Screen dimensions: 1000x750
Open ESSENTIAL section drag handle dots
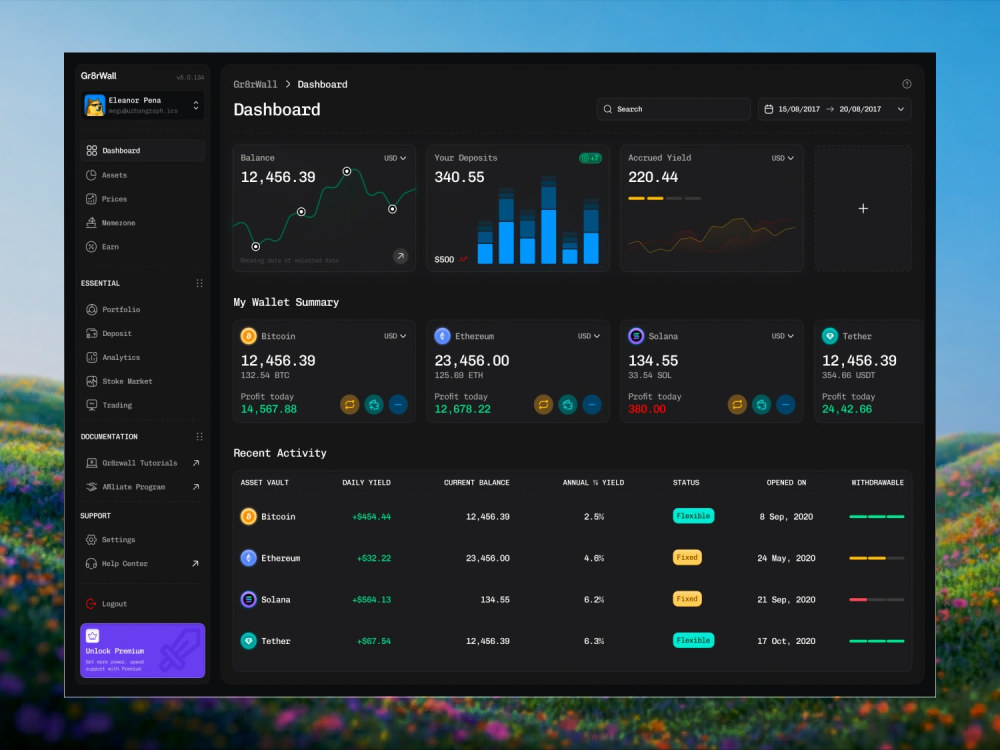coord(200,283)
